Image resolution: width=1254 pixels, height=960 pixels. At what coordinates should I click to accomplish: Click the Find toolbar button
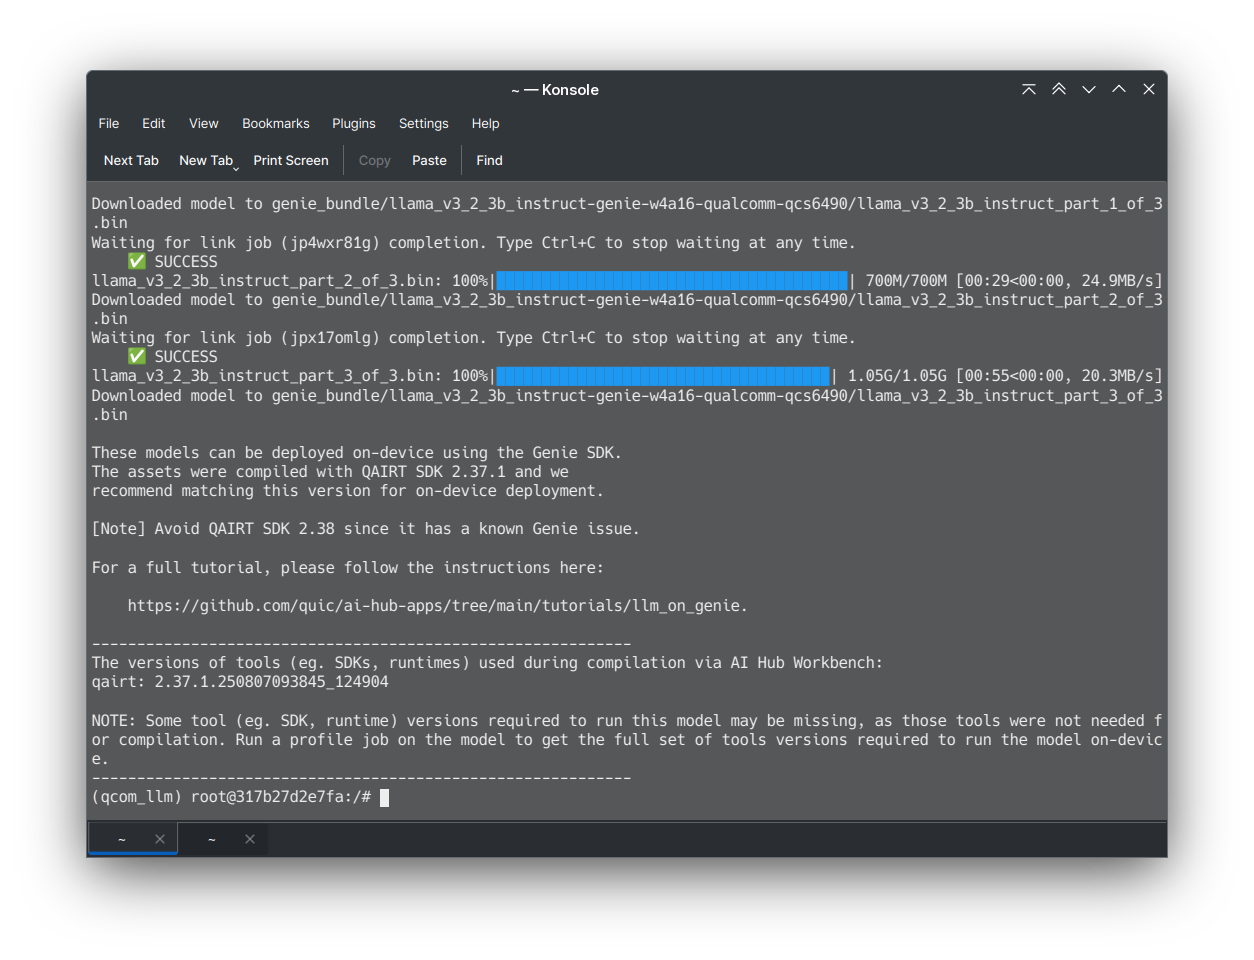489,160
